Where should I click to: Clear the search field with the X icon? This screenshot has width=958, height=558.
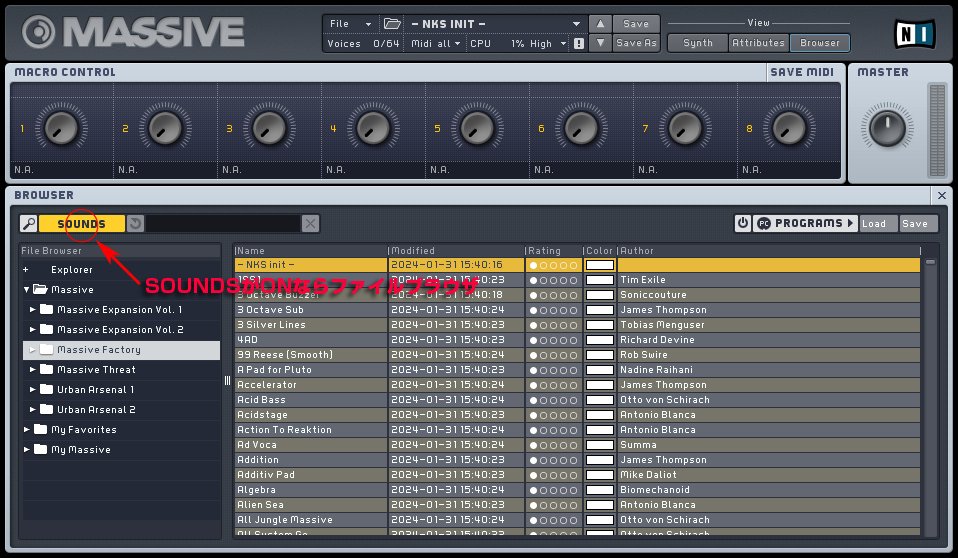pyautogui.click(x=310, y=224)
